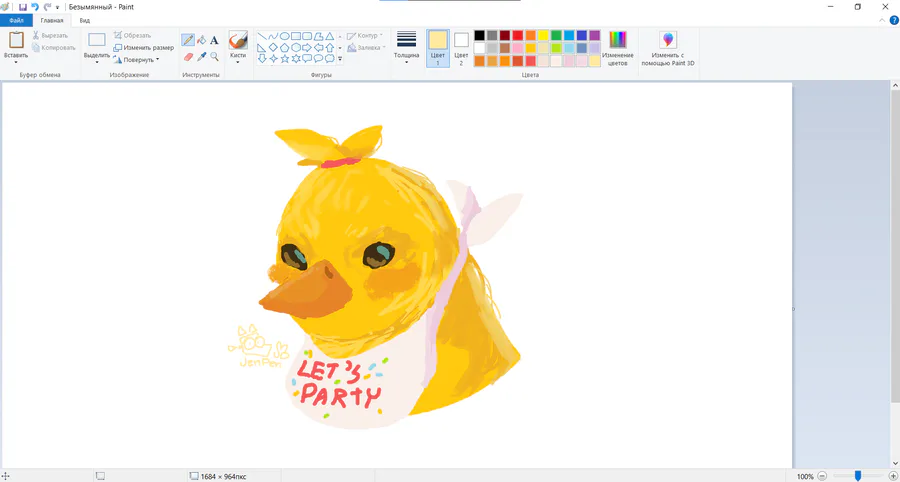Pick the right arrow shape
900x482 pixels.
point(307,47)
